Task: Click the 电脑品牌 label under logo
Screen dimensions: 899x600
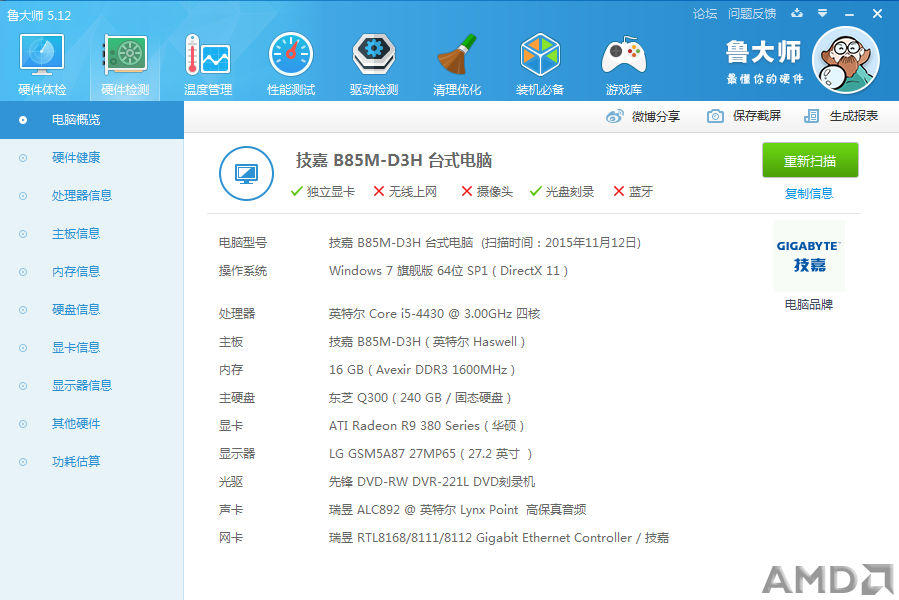Action: click(808, 305)
